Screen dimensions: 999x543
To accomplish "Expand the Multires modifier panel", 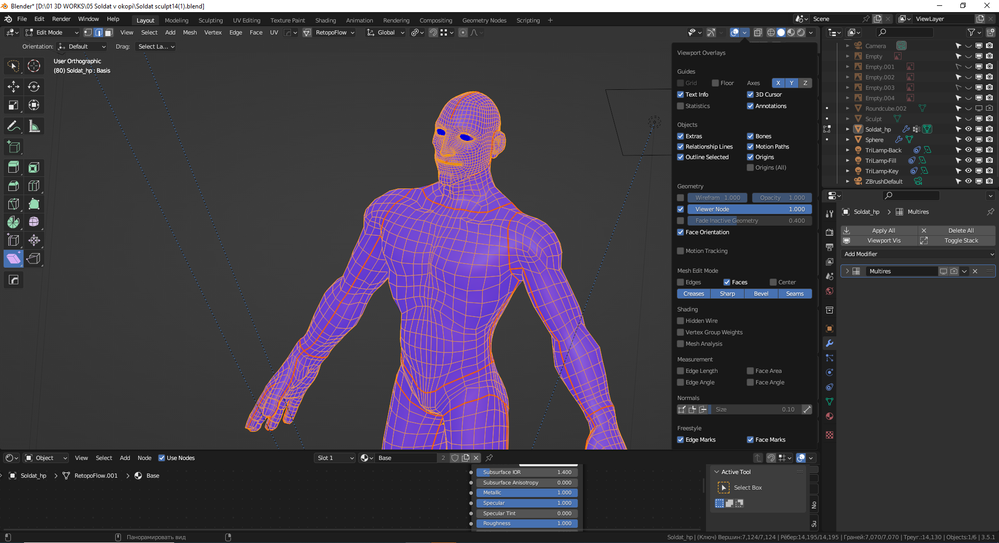I will tap(847, 271).
